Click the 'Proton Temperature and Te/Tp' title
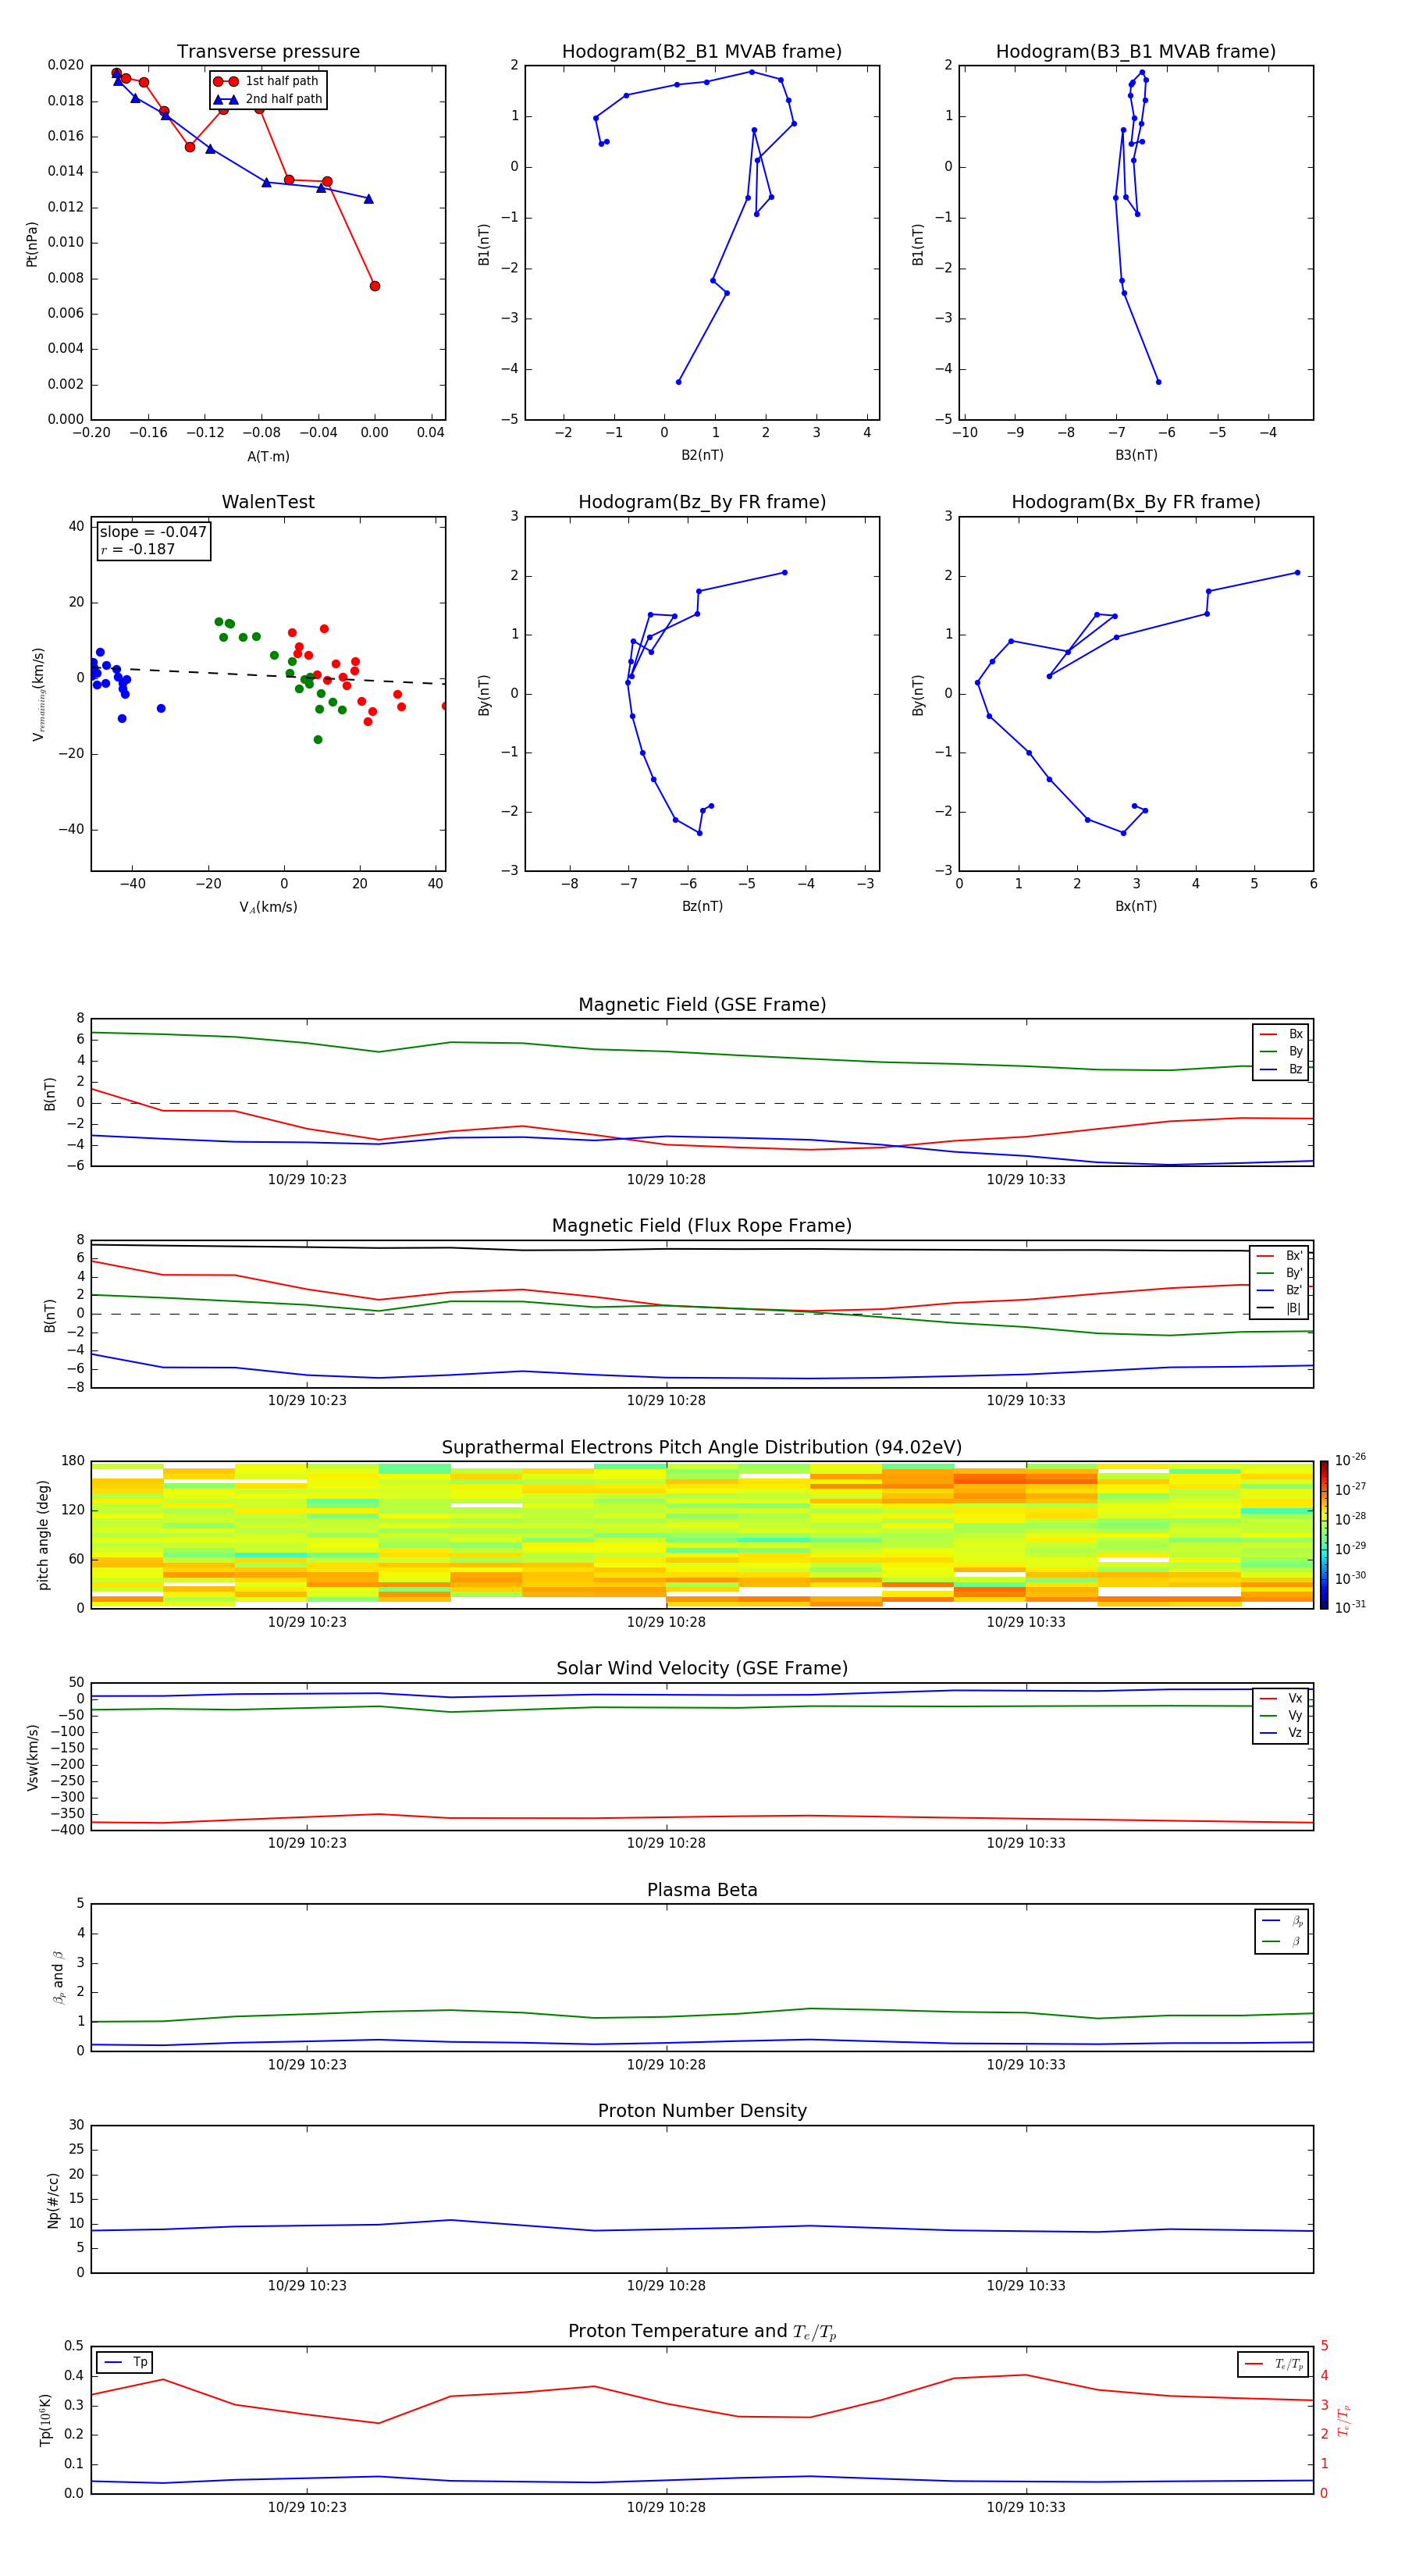Image resolution: width=1405 pixels, height=2576 pixels. coord(702,2331)
